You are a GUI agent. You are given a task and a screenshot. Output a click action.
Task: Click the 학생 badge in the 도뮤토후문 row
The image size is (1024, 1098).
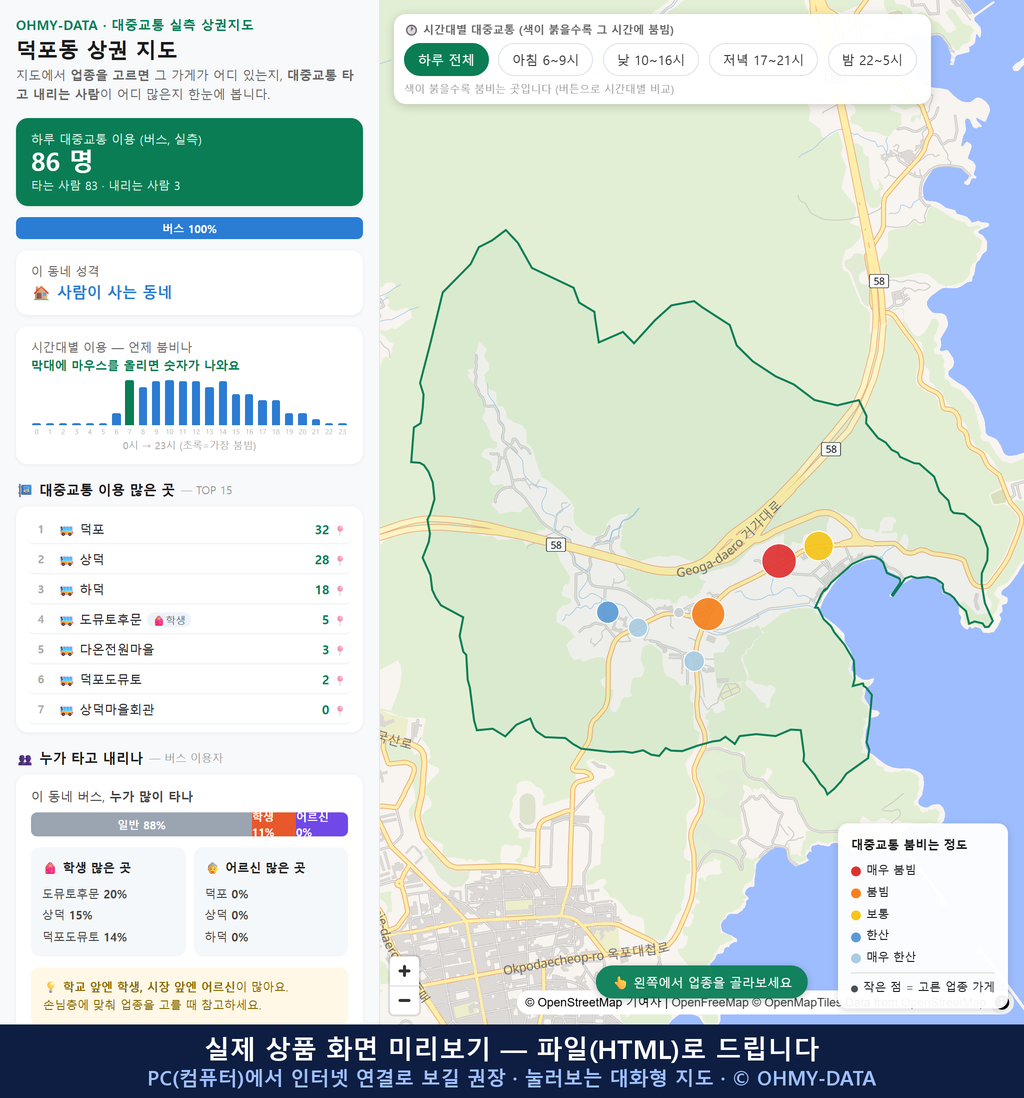171,620
